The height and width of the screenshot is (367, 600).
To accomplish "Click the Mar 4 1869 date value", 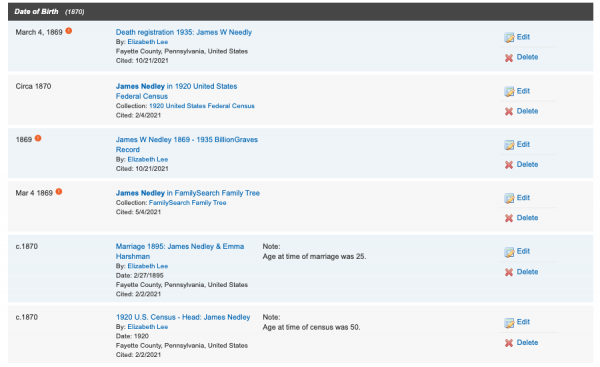I will [x=34, y=193].
